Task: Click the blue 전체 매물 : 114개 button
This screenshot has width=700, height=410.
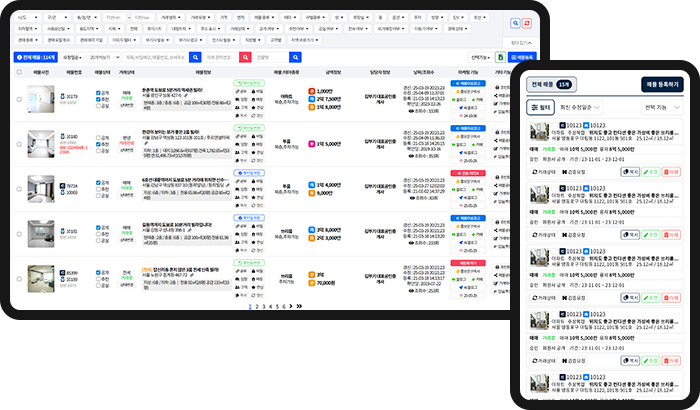Action: tap(36, 58)
